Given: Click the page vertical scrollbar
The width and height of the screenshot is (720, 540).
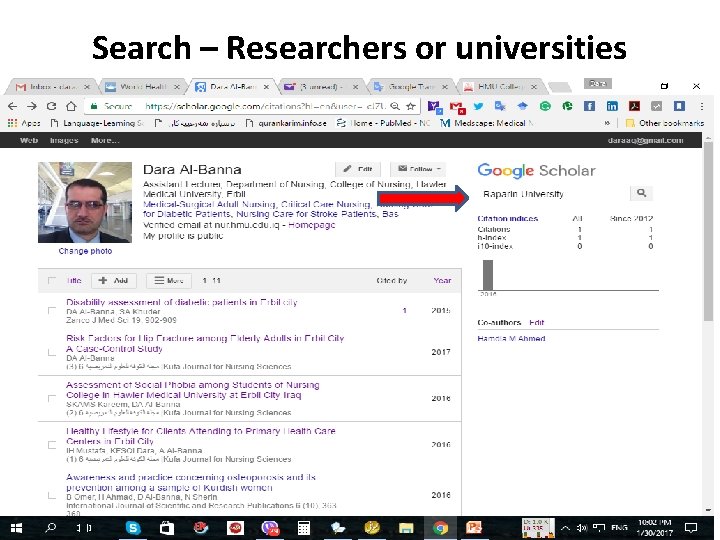Looking at the screenshot, I should [709, 232].
